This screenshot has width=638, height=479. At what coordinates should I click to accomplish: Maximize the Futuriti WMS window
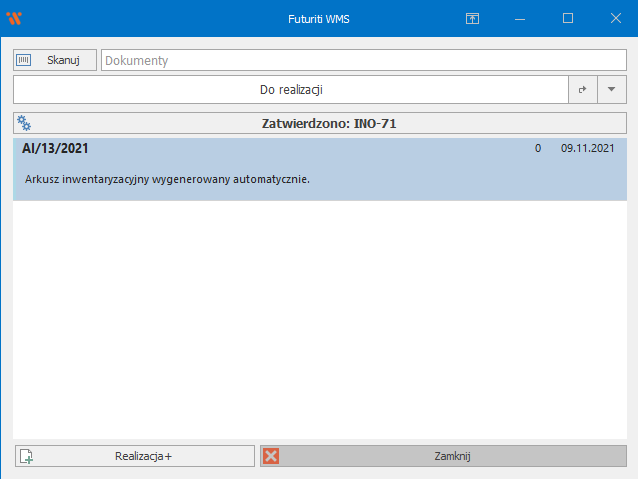568,18
